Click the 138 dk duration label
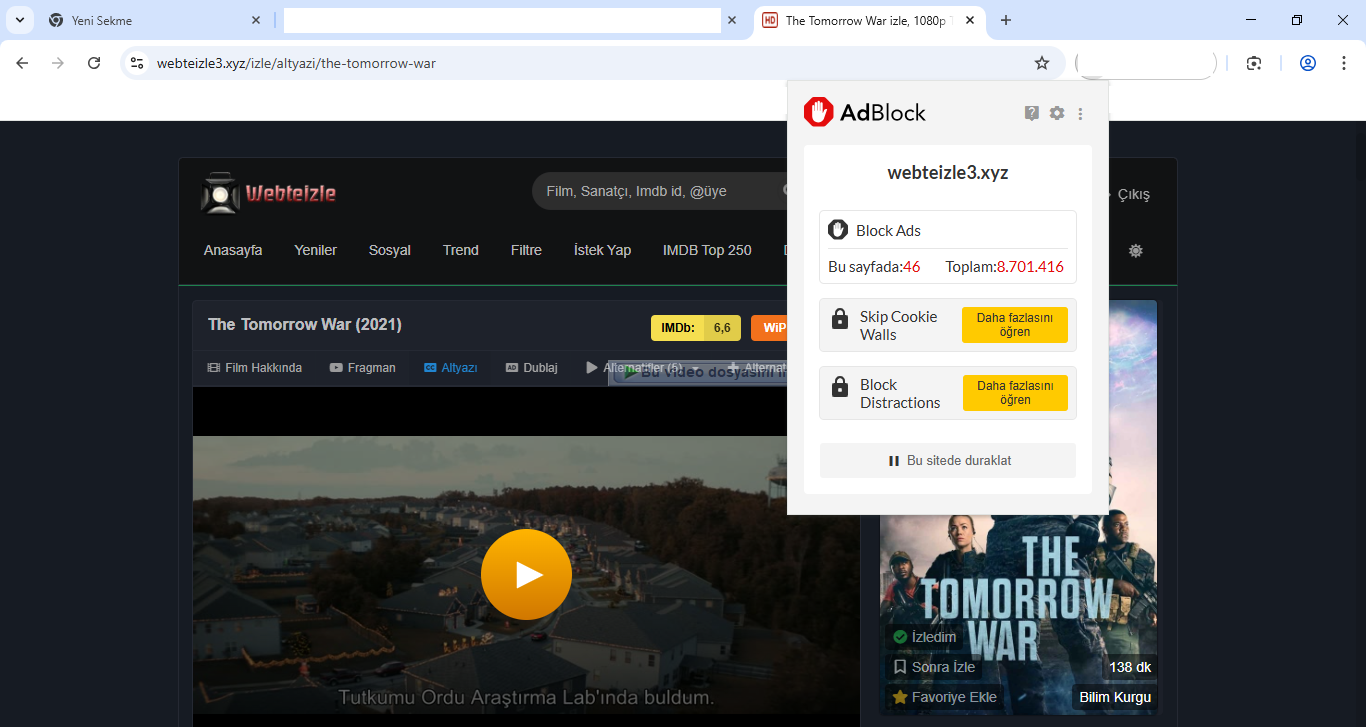The width and height of the screenshot is (1366, 727). click(1130, 667)
